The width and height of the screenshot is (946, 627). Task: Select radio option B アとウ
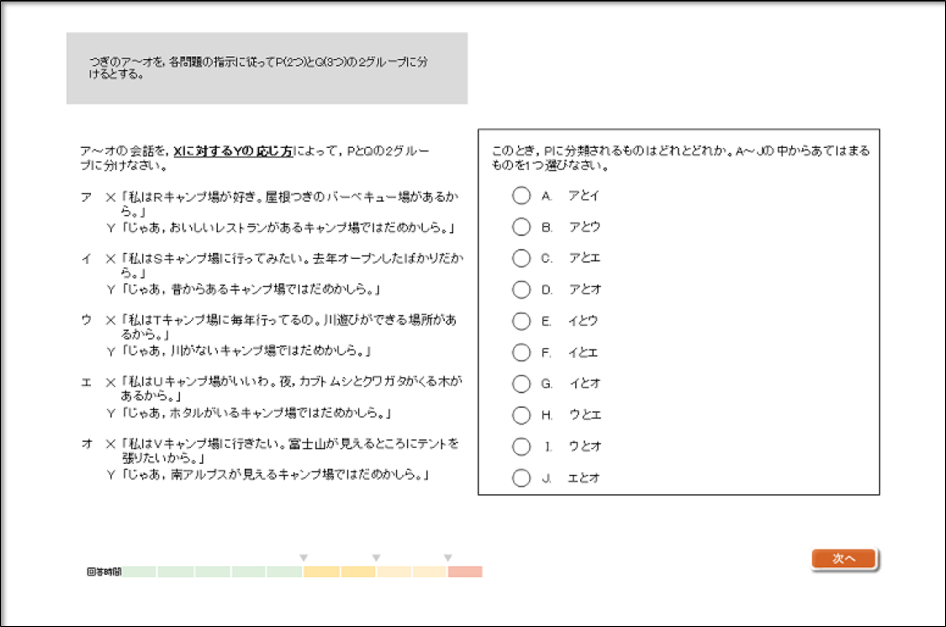click(520, 229)
